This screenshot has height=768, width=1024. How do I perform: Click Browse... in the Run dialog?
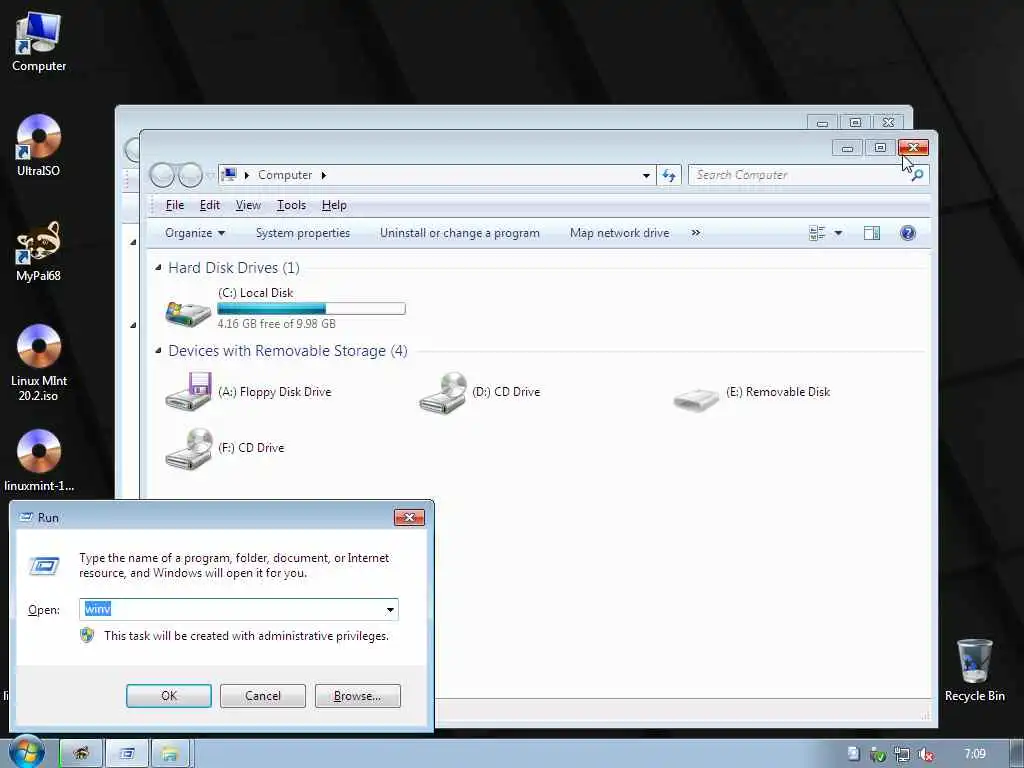[357, 696]
